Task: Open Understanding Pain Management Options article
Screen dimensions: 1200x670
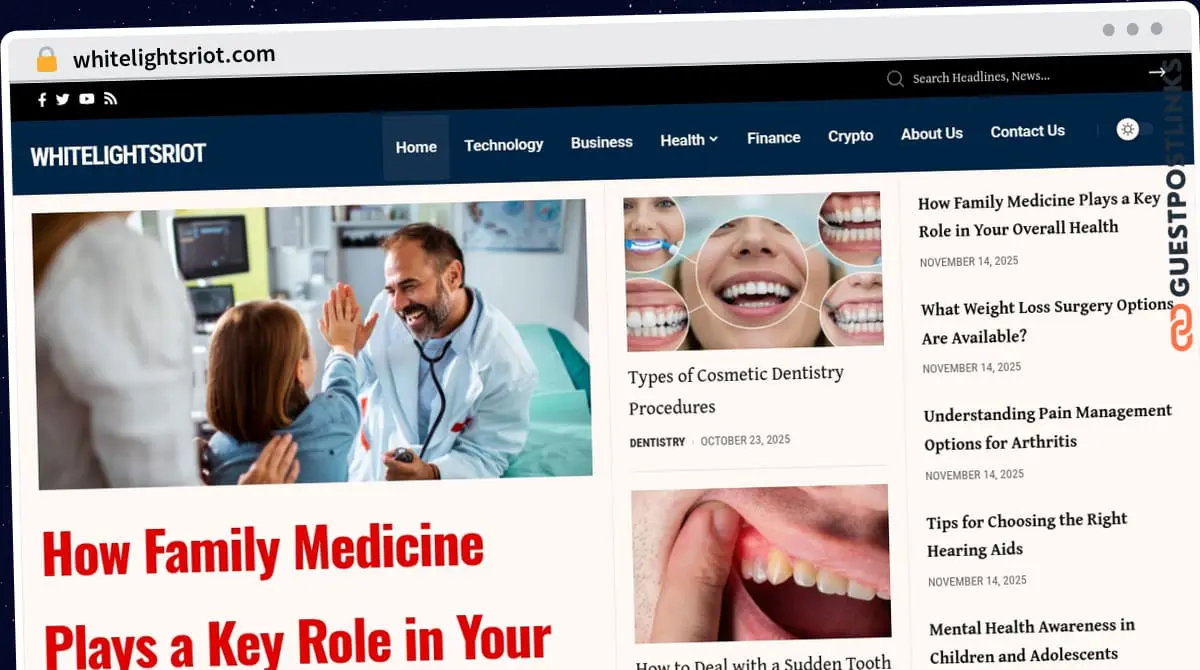Action: pos(1048,428)
